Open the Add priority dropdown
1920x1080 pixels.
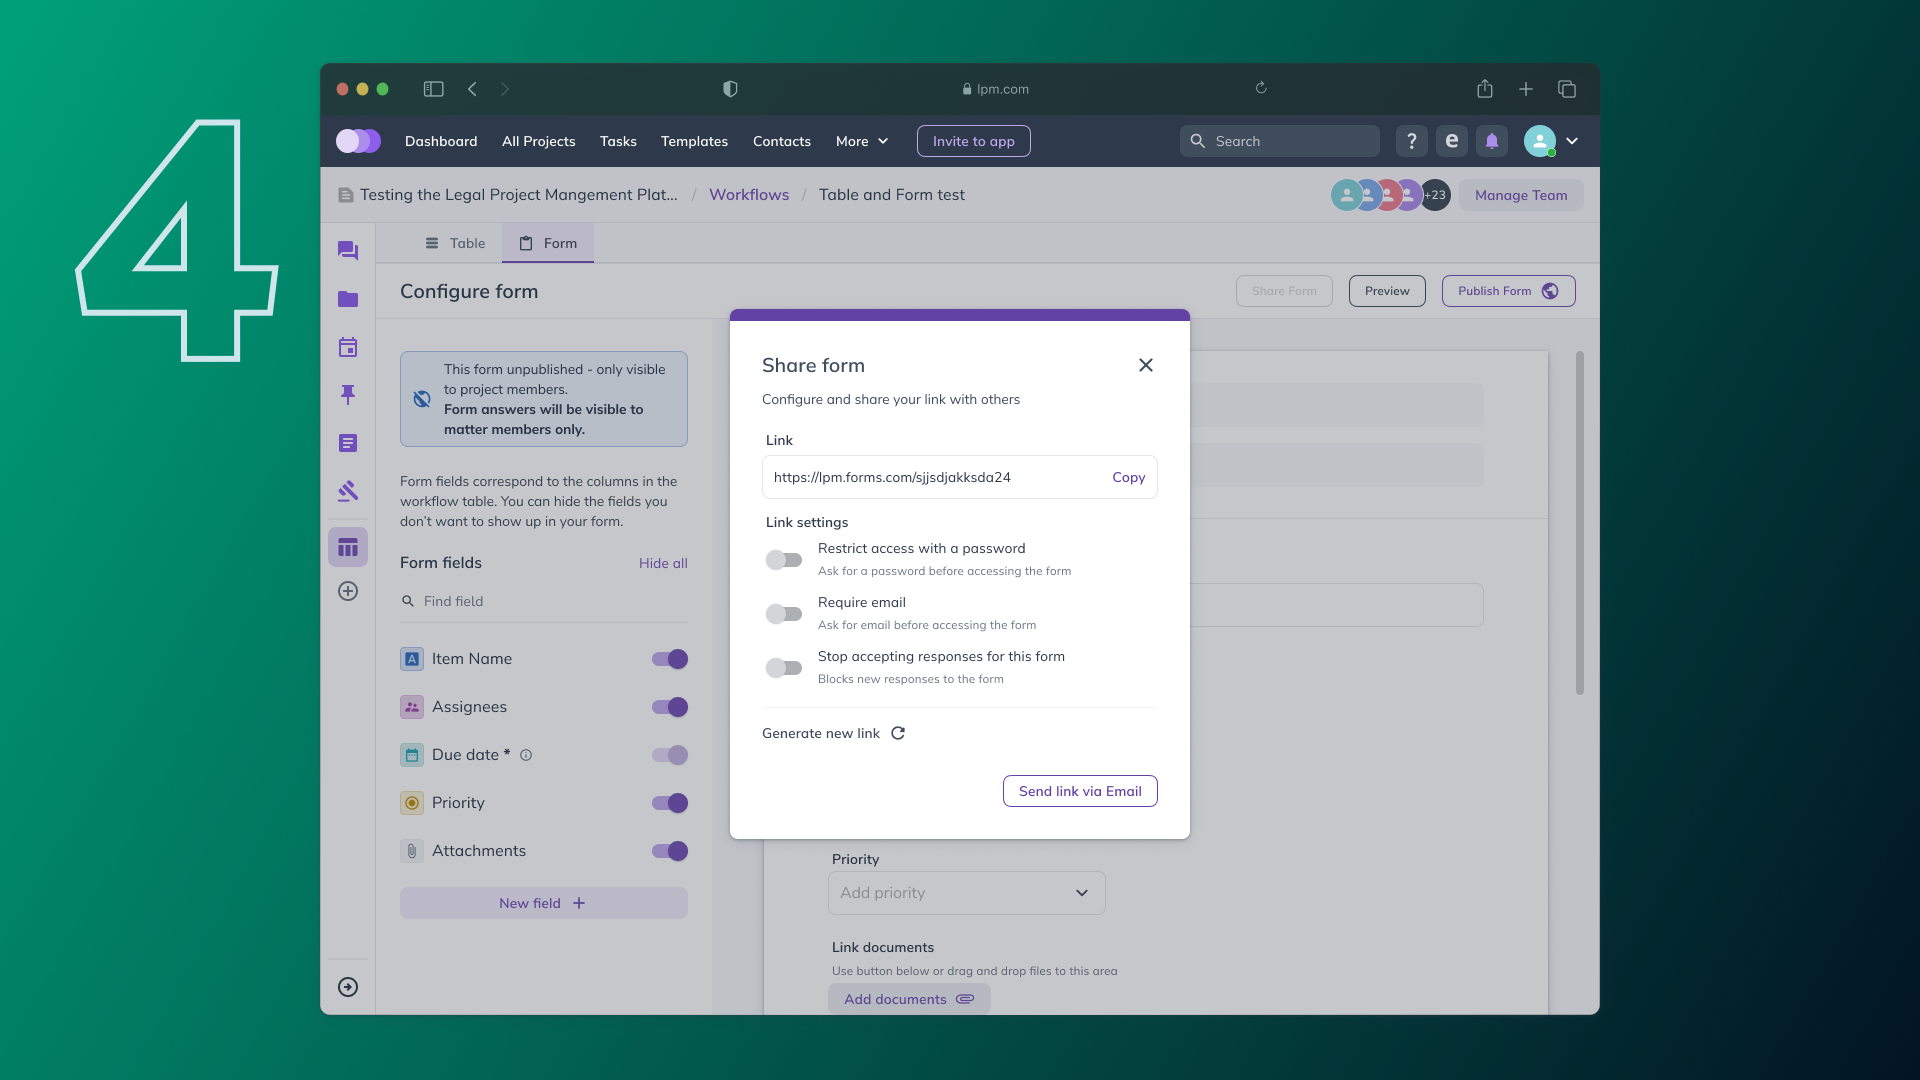tap(967, 893)
